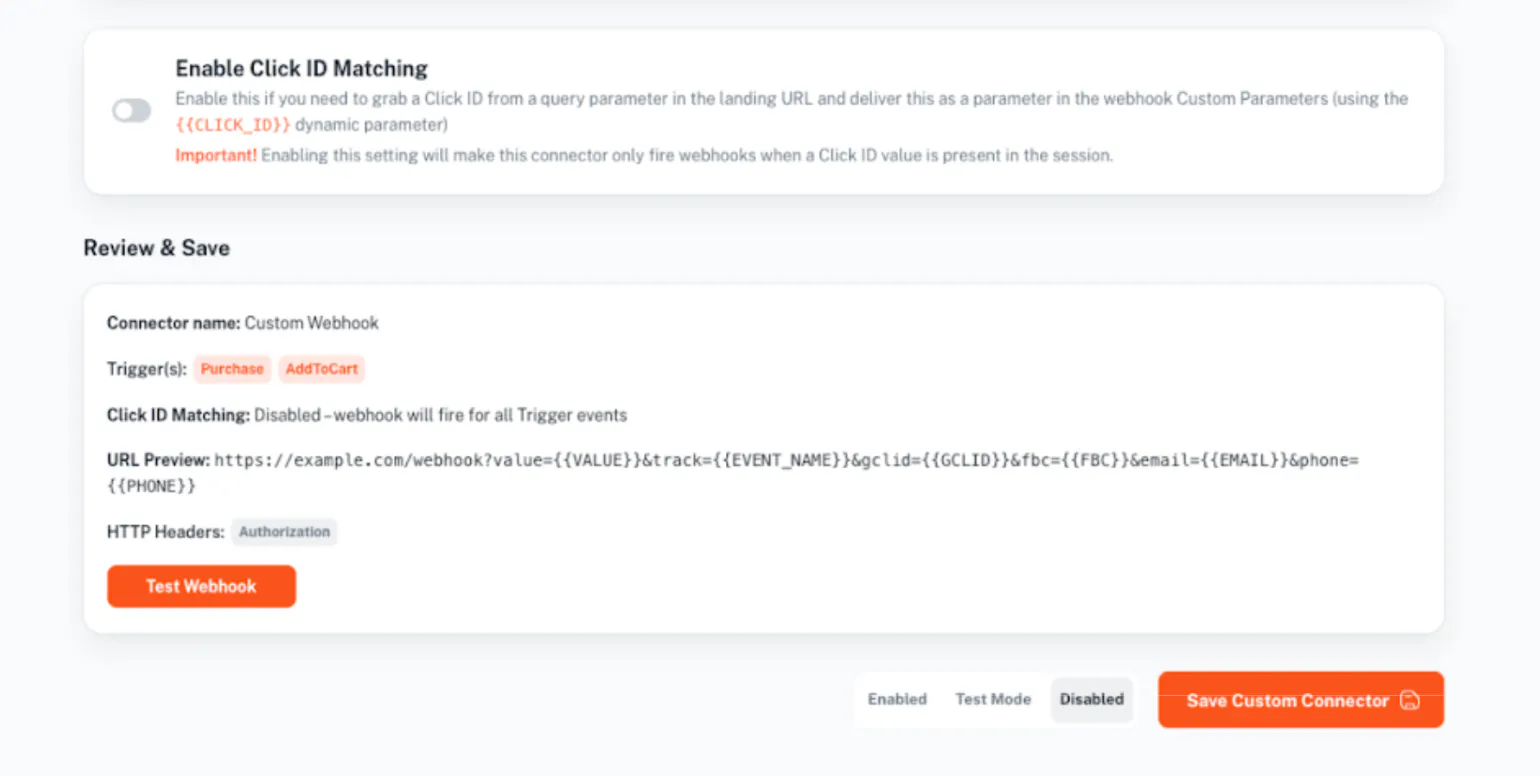This screenshot has height=776, width=1540.
Task: Click Save Custom Connector button text
Action: 1287,700
